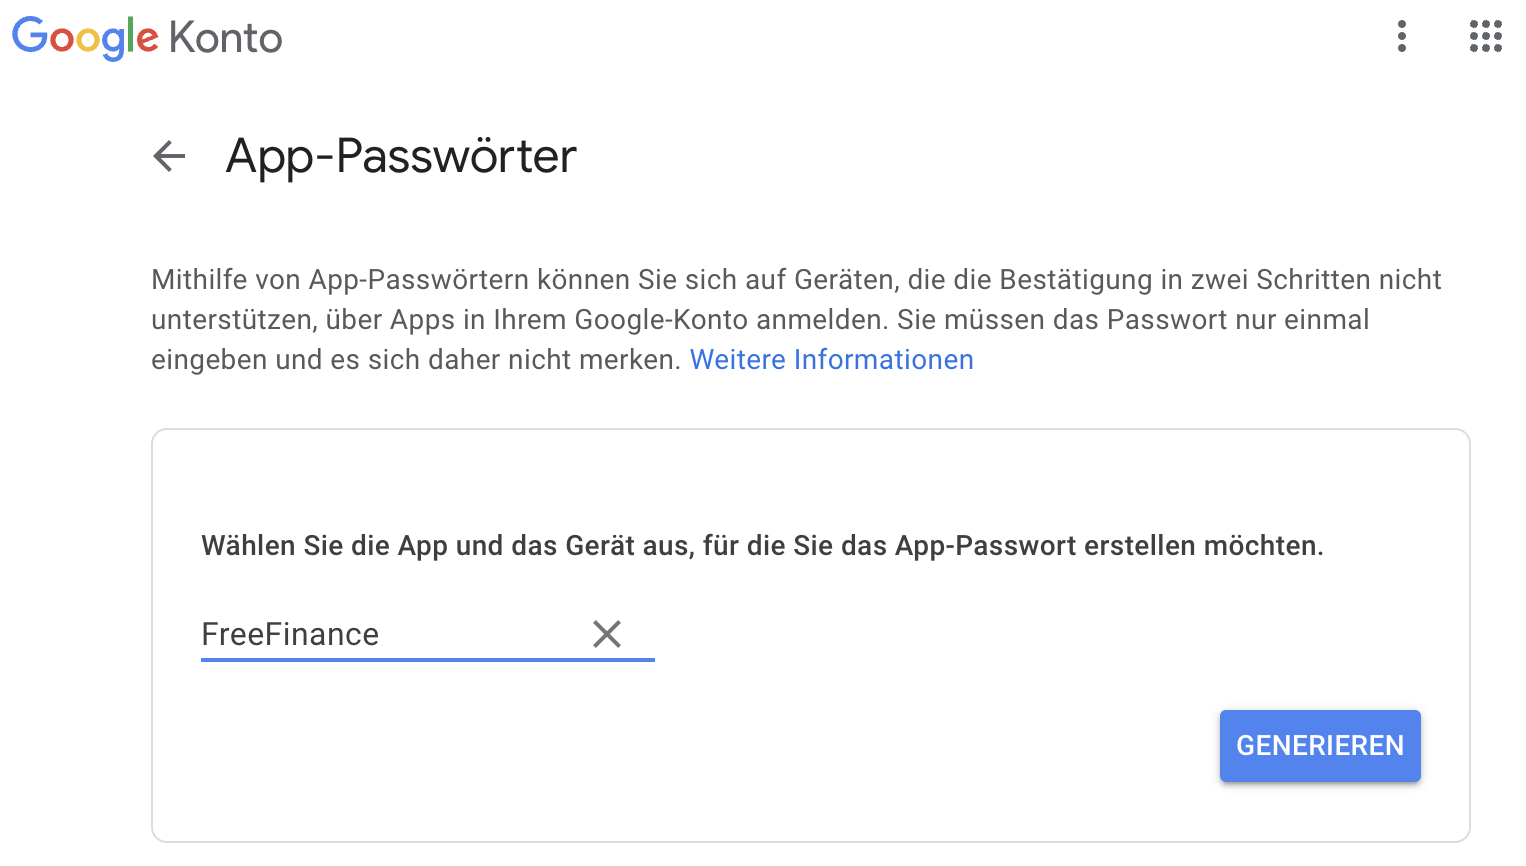Image resolution: width=1526 pixels, height=866 pixels.
Task: Click the blue underline below FreeFinance
Action: [x=427, y=660]
